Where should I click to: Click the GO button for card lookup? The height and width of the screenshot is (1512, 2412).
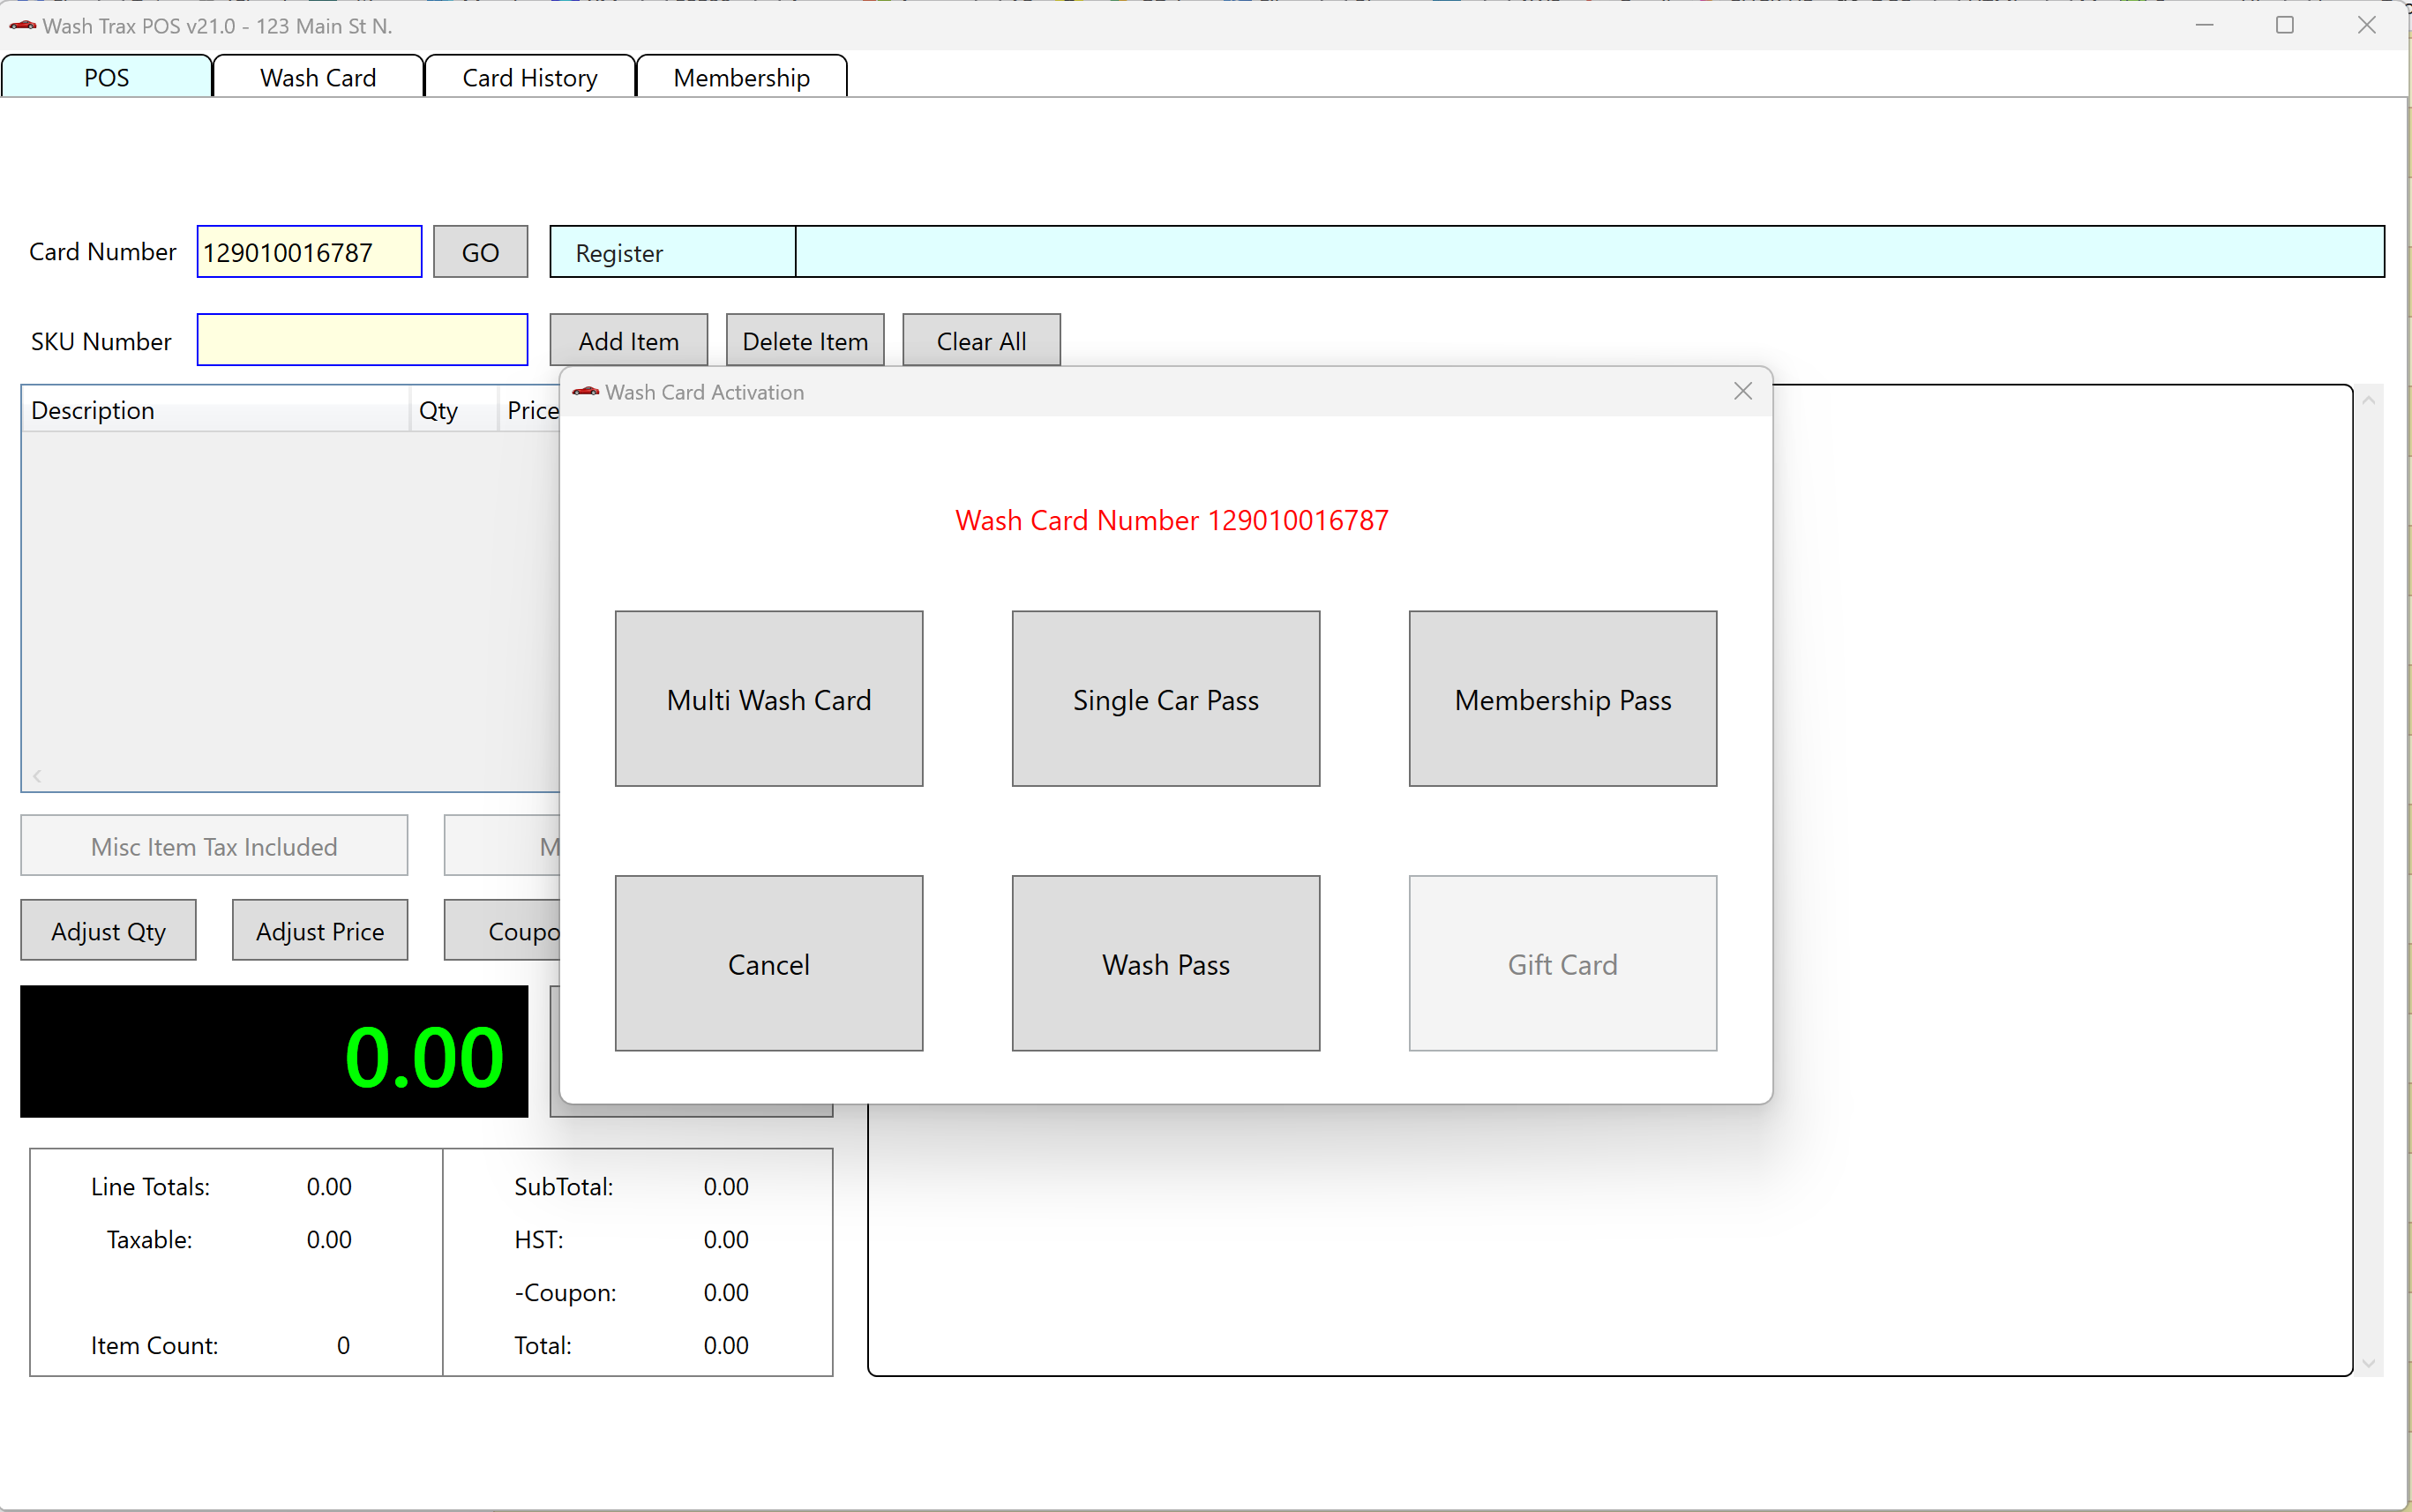click(481, 251)
